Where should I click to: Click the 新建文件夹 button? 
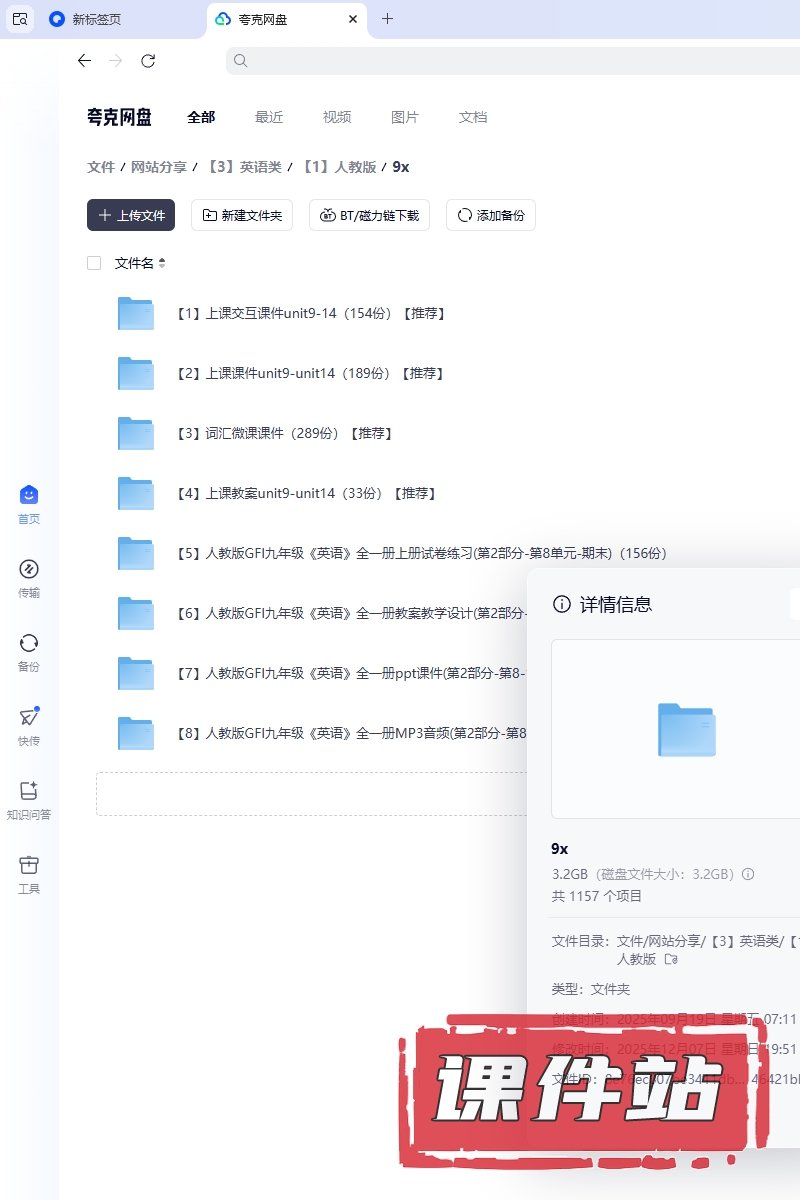tap(242, 215)
